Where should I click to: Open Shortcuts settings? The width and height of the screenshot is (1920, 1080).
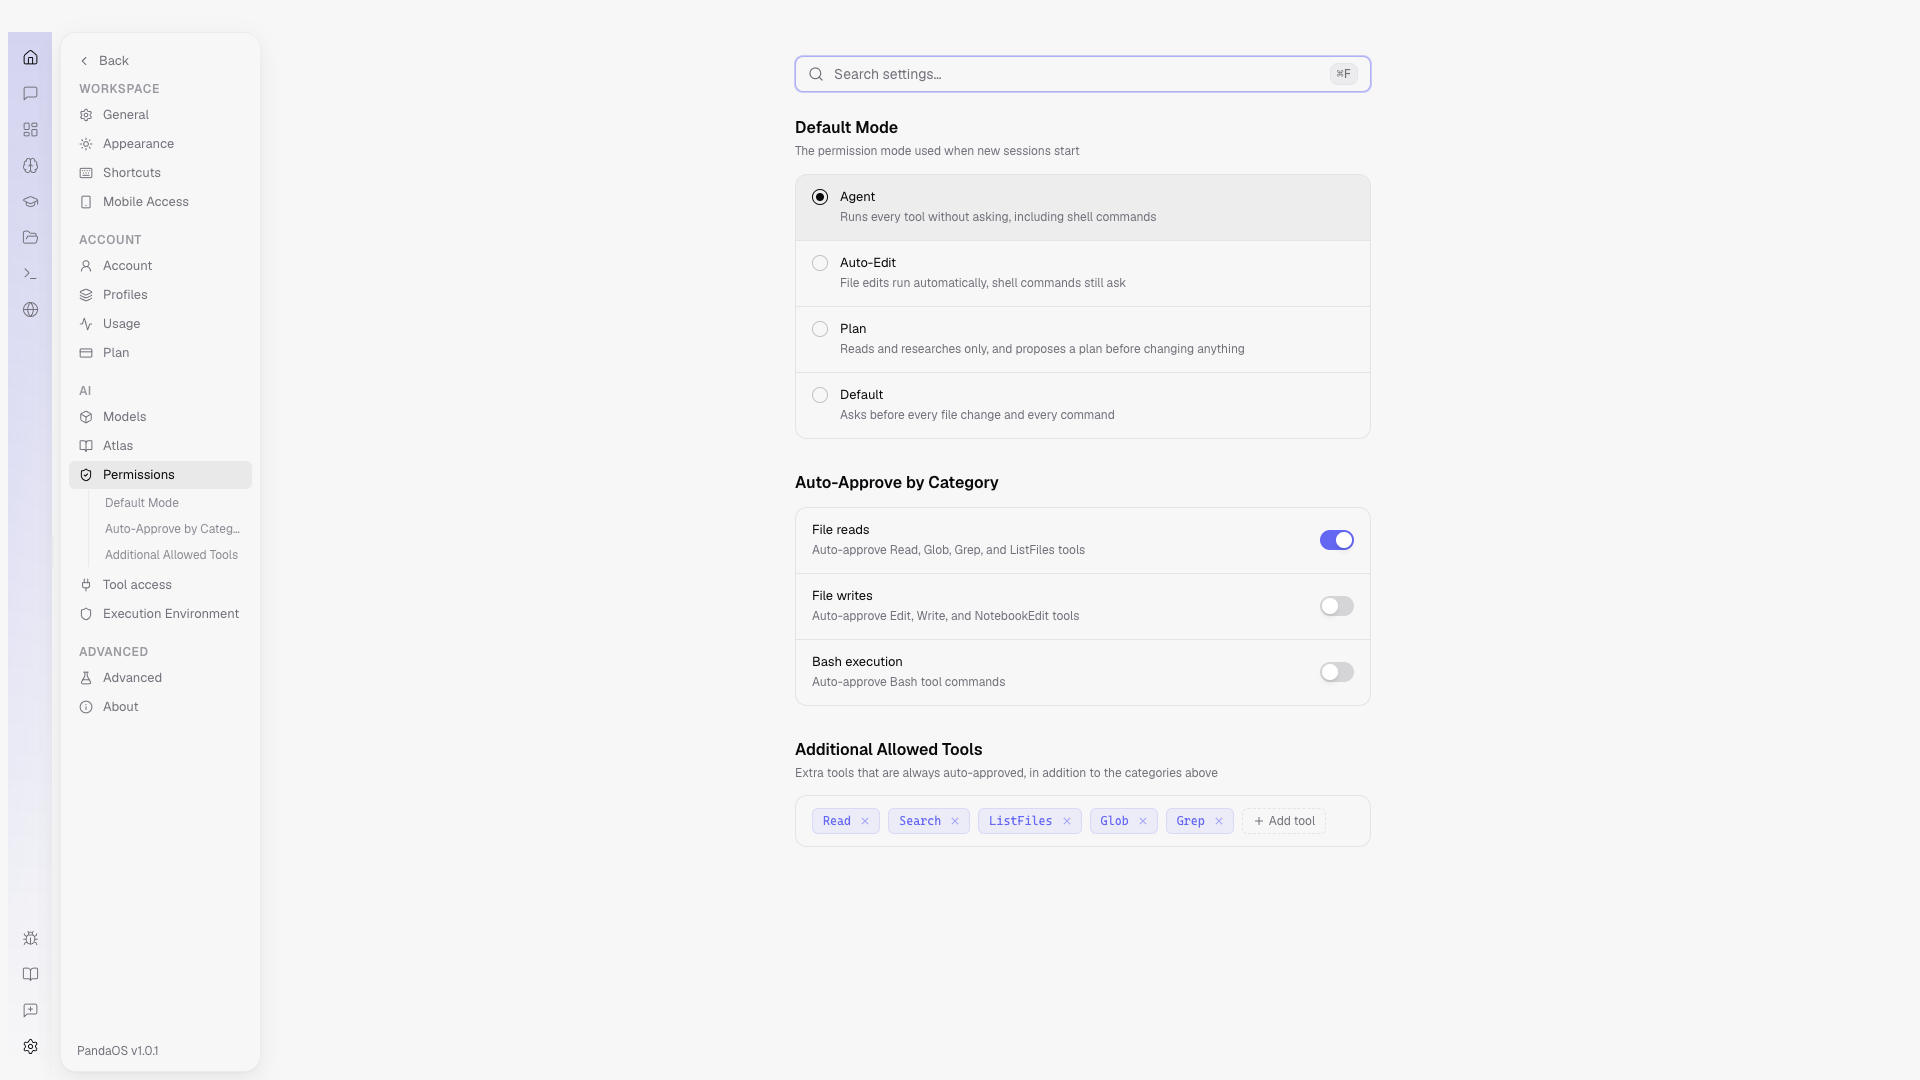pyautogui.click(x=160, y=173)
